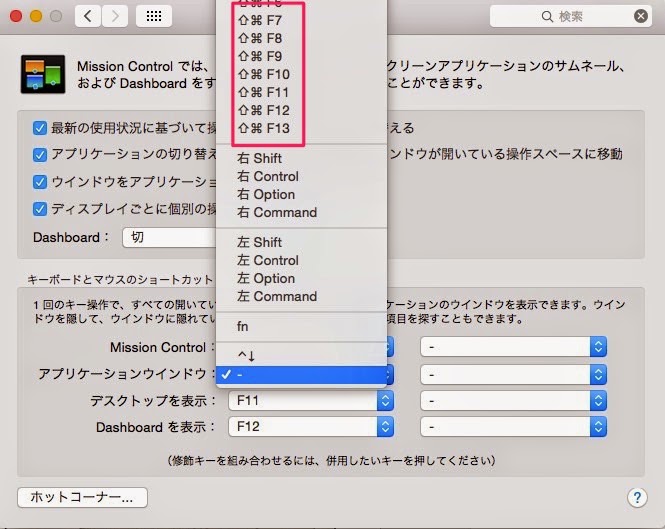The width and height of the screenshot is (665, 529).
Task: Clear the search field with the X icon
Action: coord(640,16)
